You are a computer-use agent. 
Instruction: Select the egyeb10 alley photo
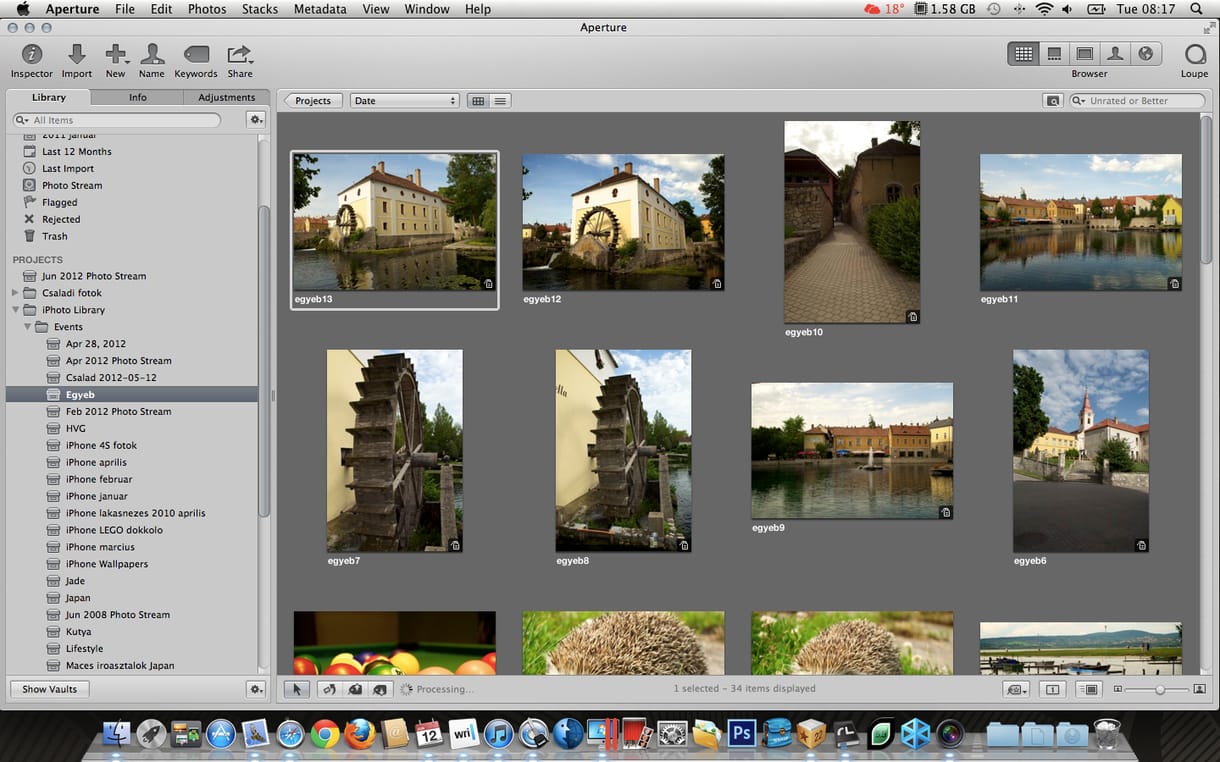852,222
